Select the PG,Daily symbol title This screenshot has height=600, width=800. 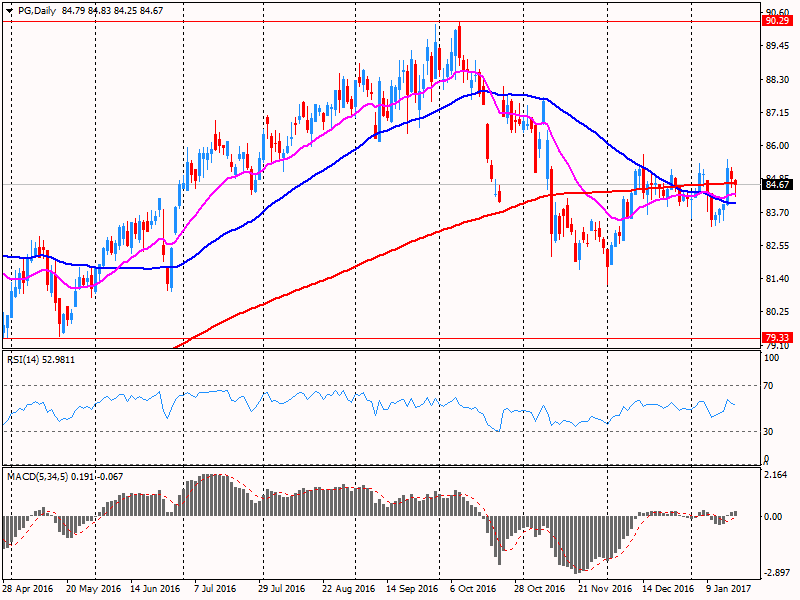[x=37, y=11]
